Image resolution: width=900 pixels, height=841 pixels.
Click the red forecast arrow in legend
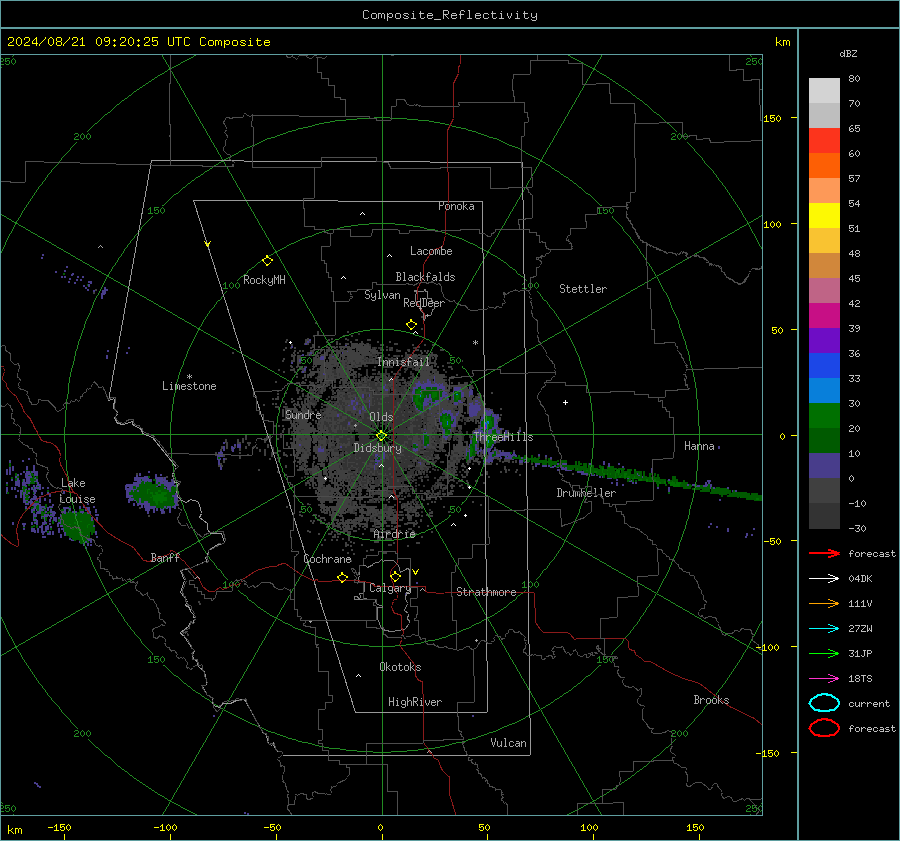point(824,553)
